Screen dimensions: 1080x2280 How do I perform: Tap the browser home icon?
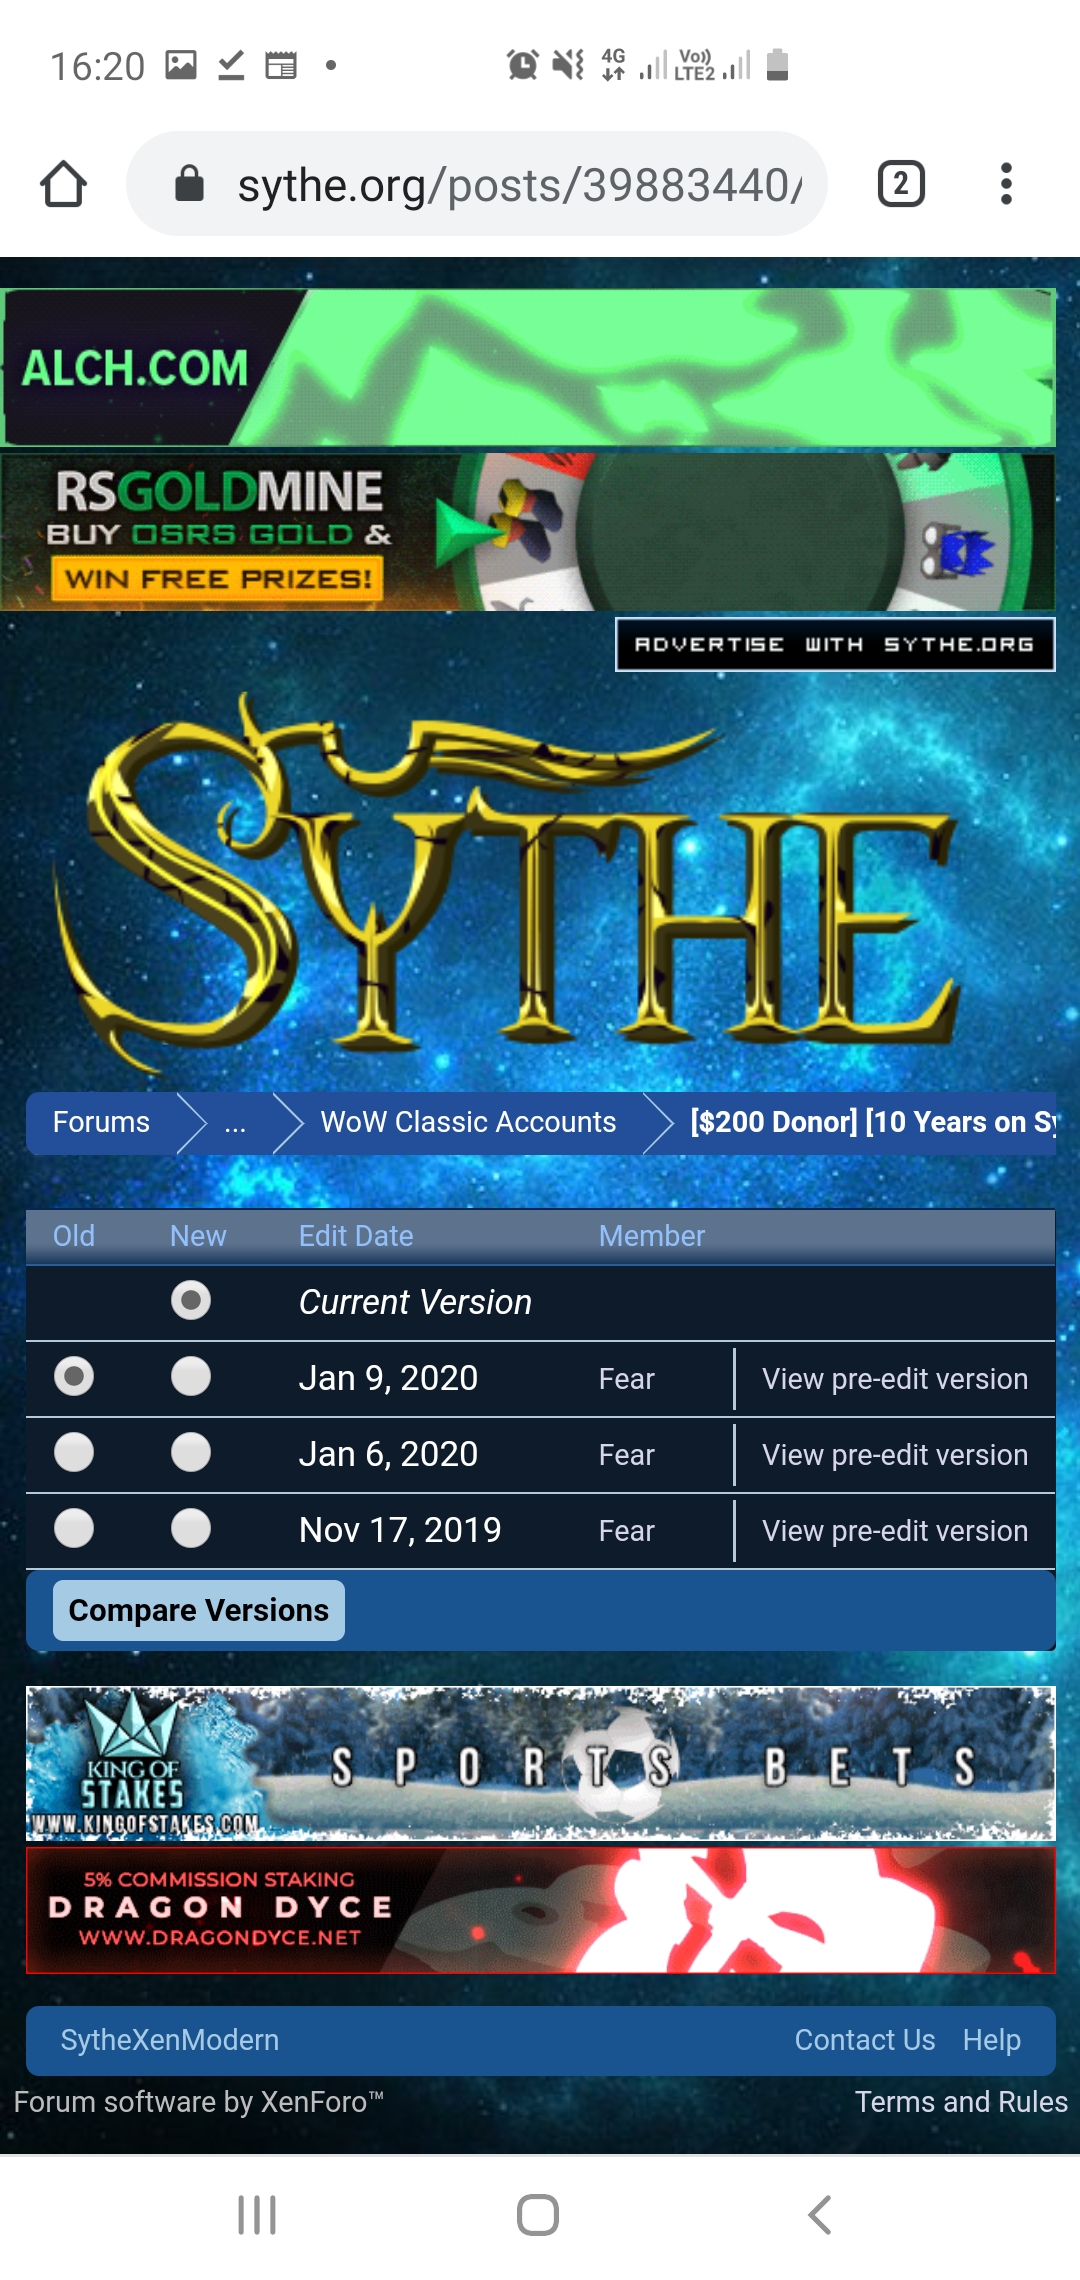click(63, 184)
